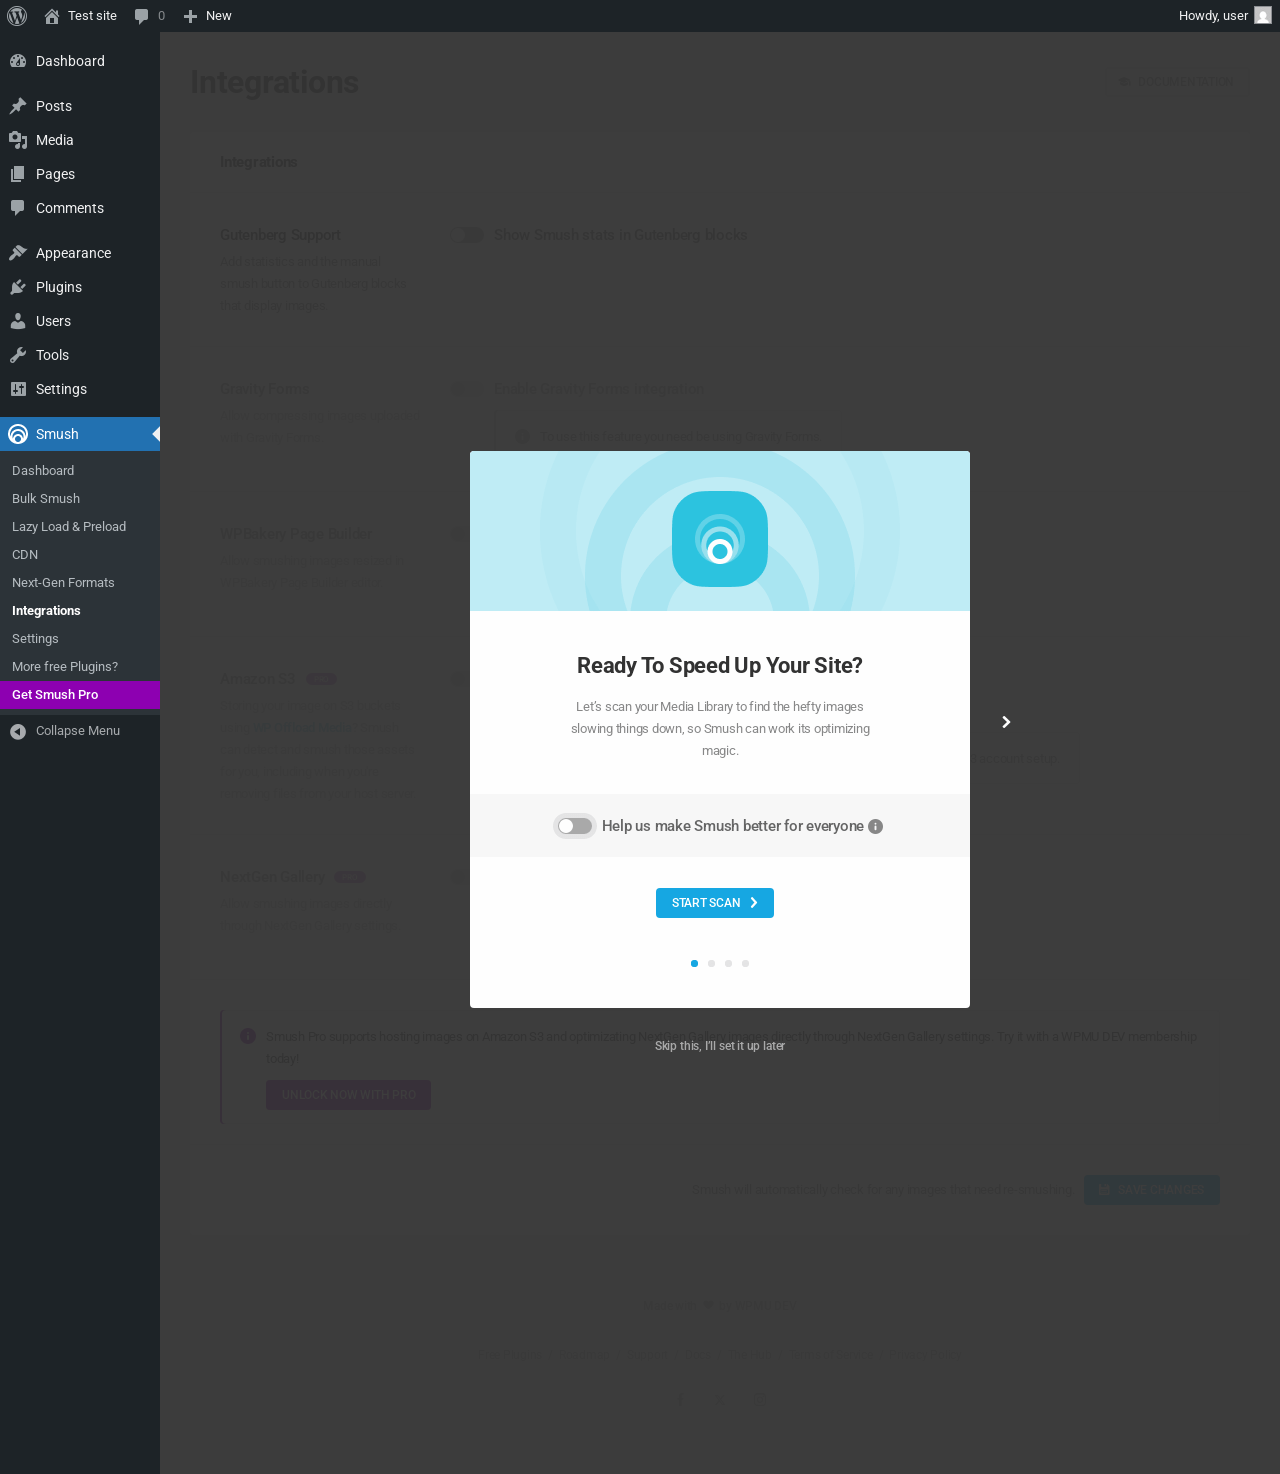Click the Pages icon in sidebar
The image size is (1280, 1474).
[18, 174]
